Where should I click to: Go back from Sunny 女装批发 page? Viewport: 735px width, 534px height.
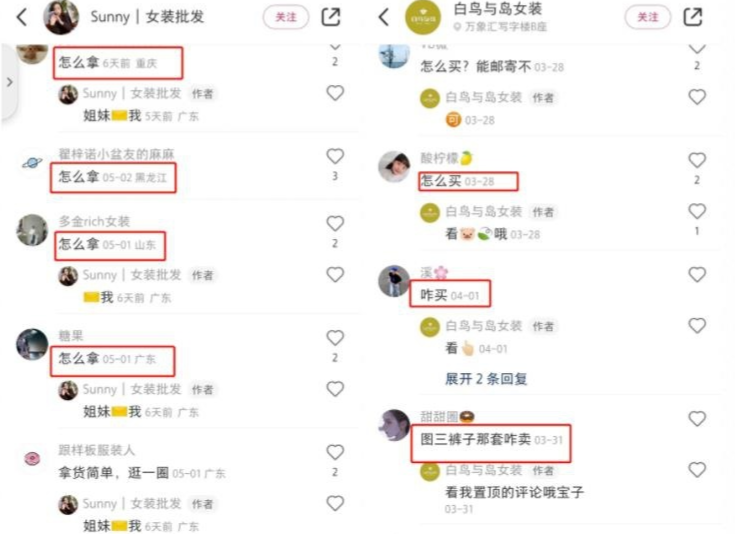tap(22, 17)
